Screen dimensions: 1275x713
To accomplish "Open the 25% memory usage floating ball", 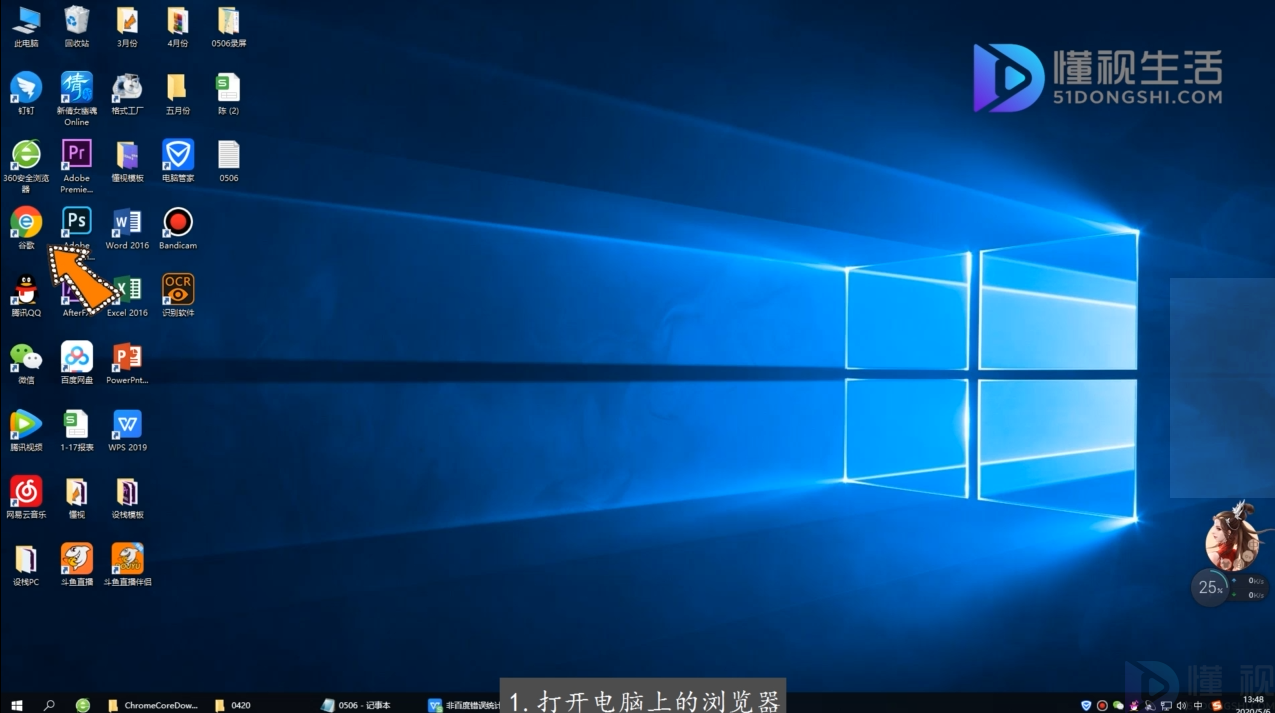I will pyautogui.click(x=1210, y=587).
